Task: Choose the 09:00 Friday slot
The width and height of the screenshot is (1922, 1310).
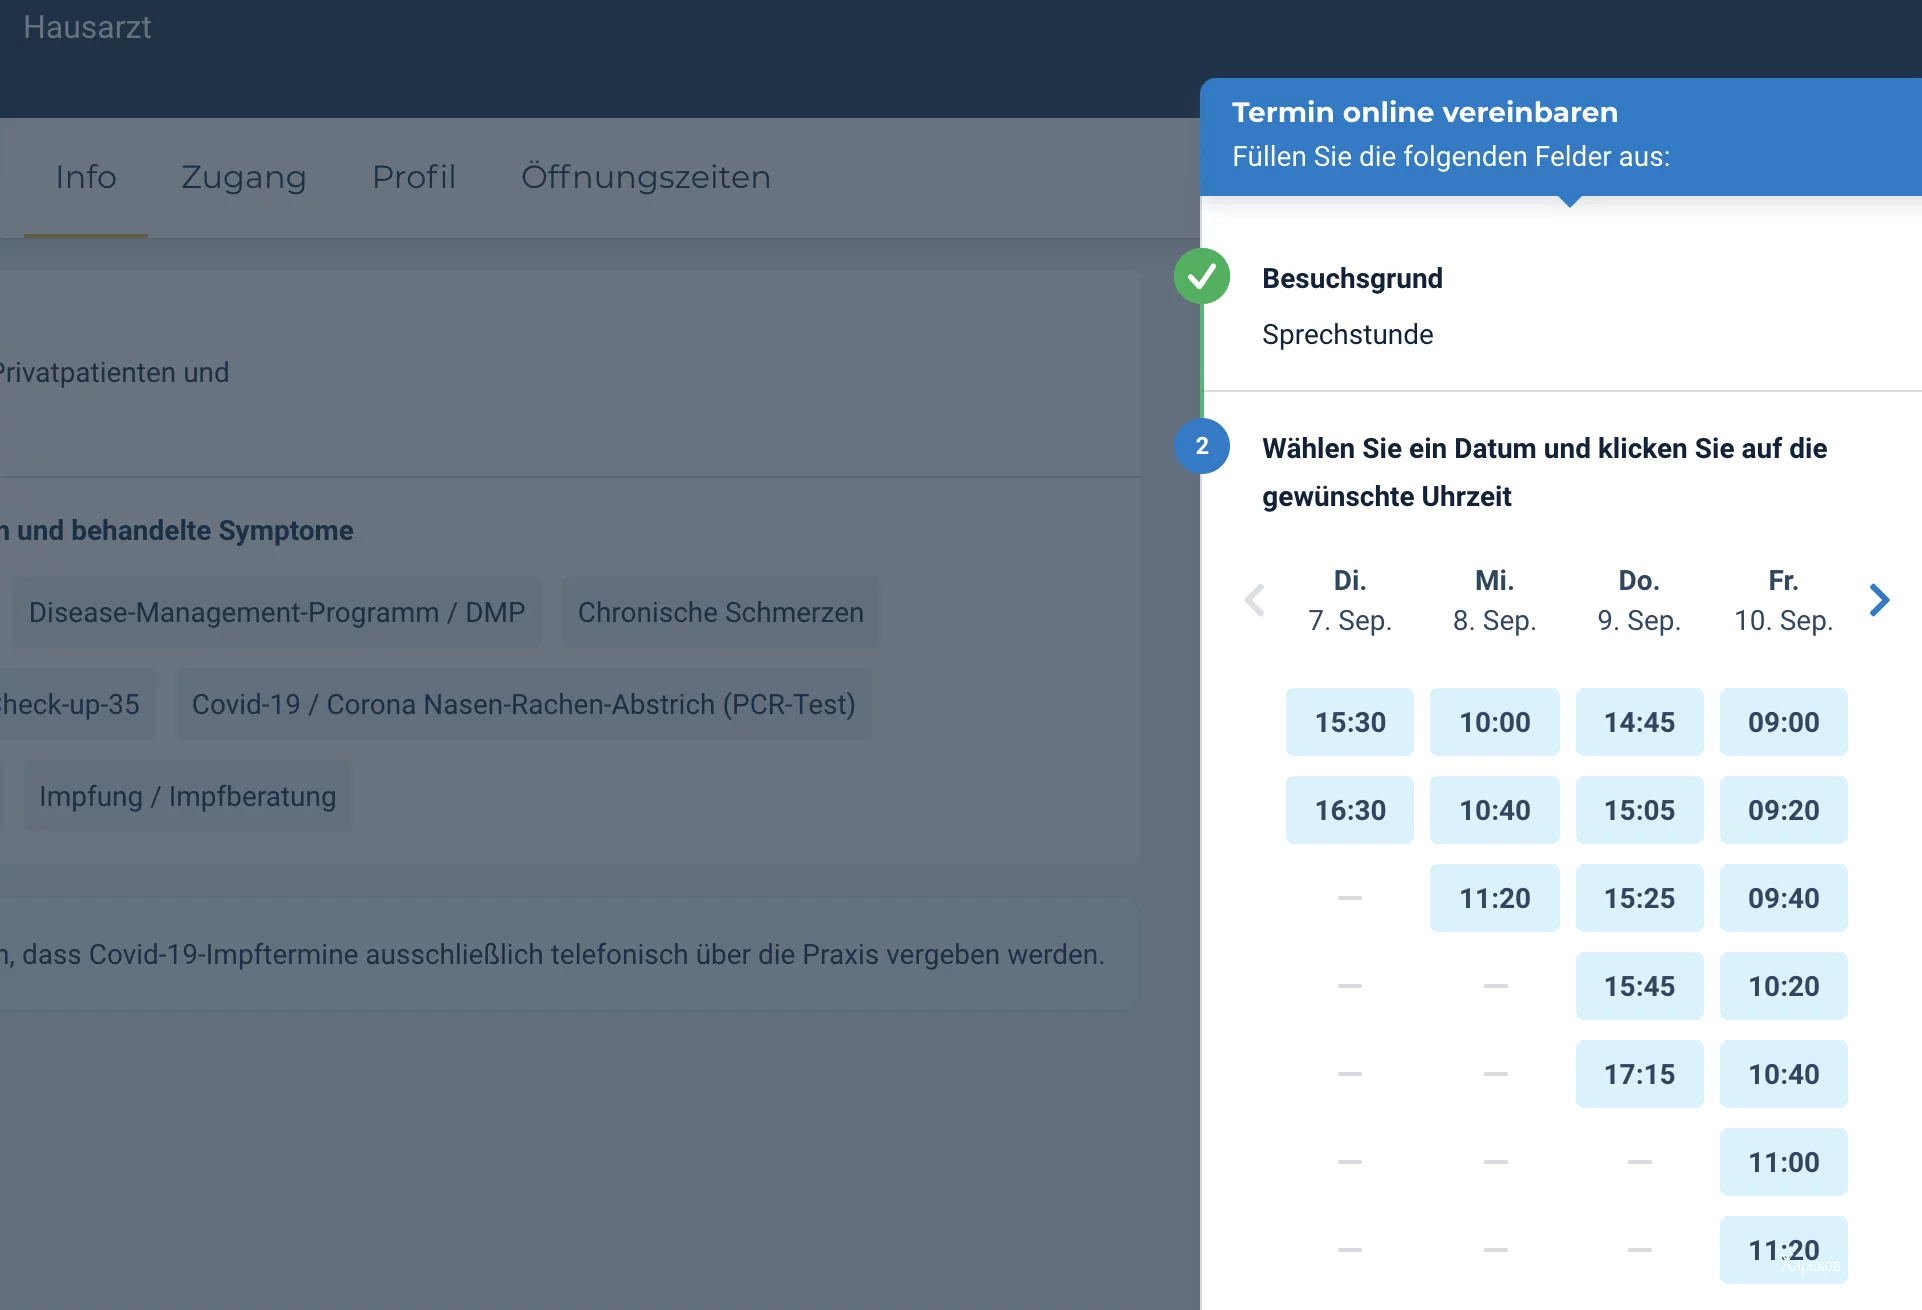Action: click(x=1784, y=722)
